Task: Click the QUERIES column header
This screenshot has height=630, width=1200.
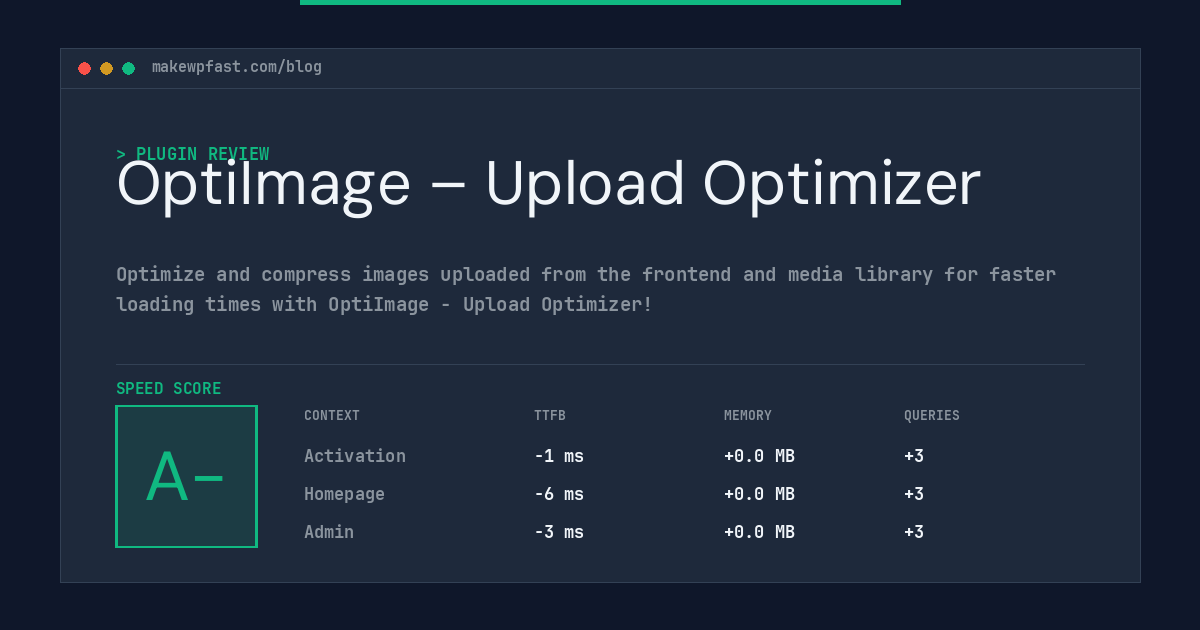Action: click(932, 415)
